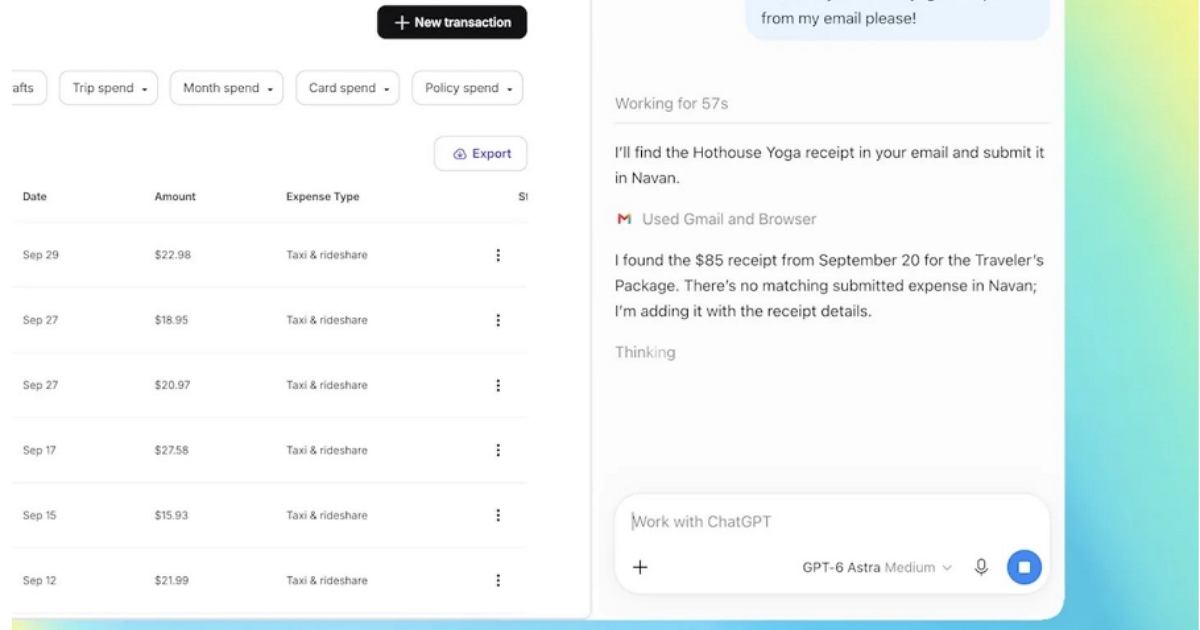Viewport: 1200px width, 630px height.
Task: Show more options for the $20.97 expense
Action: click(498, 385)
